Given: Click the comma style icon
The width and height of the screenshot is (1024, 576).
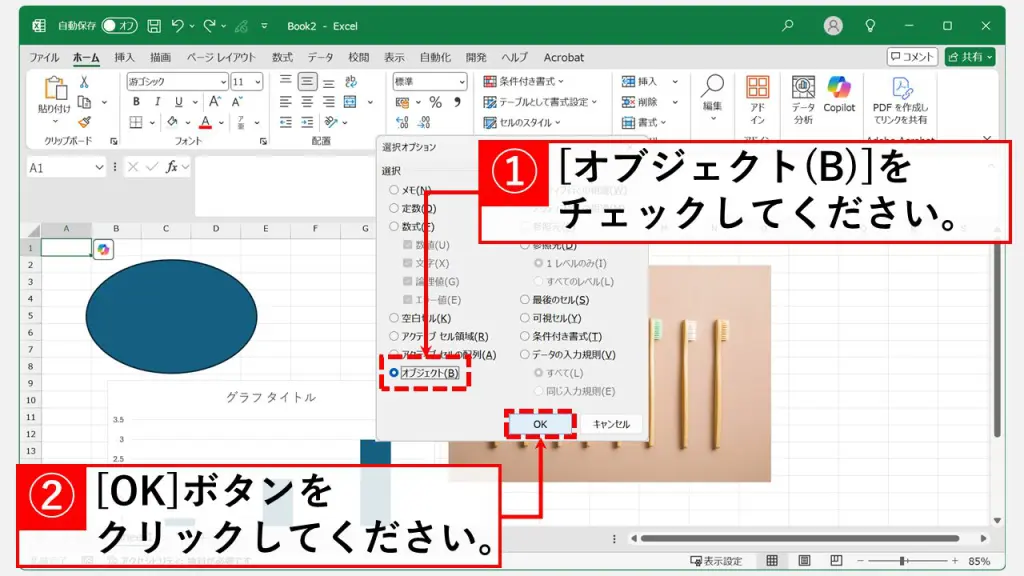Looking at the screenshot, I should (x=457, y=102).
